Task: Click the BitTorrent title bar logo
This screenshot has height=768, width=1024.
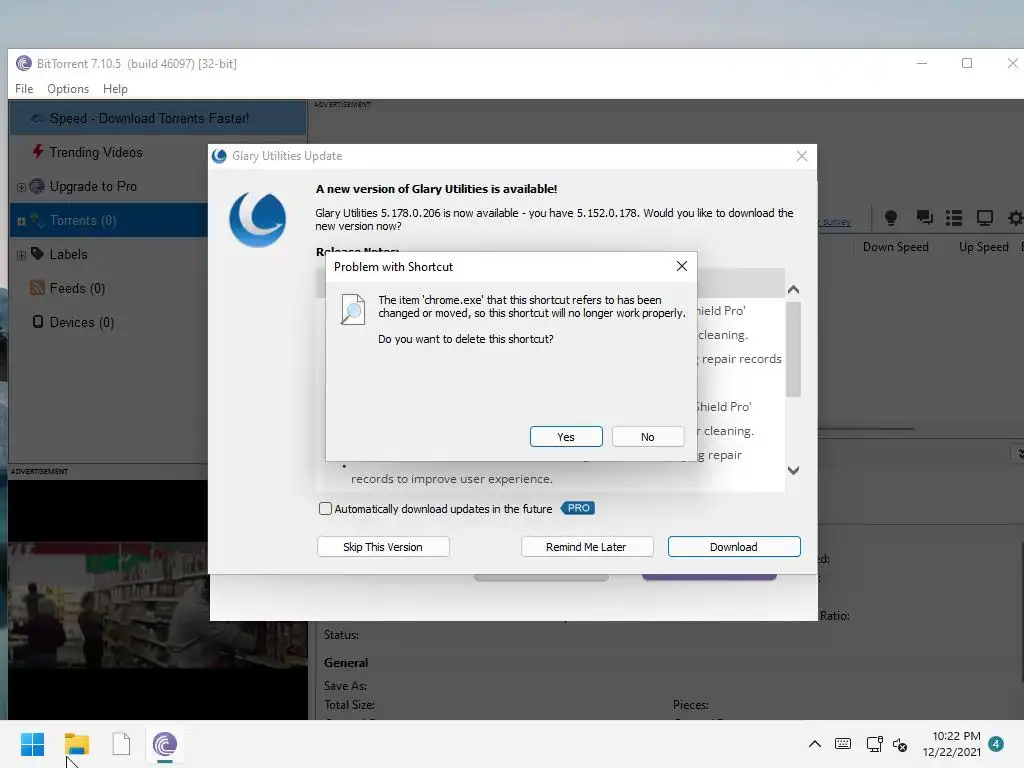Action: pos(24,63)
